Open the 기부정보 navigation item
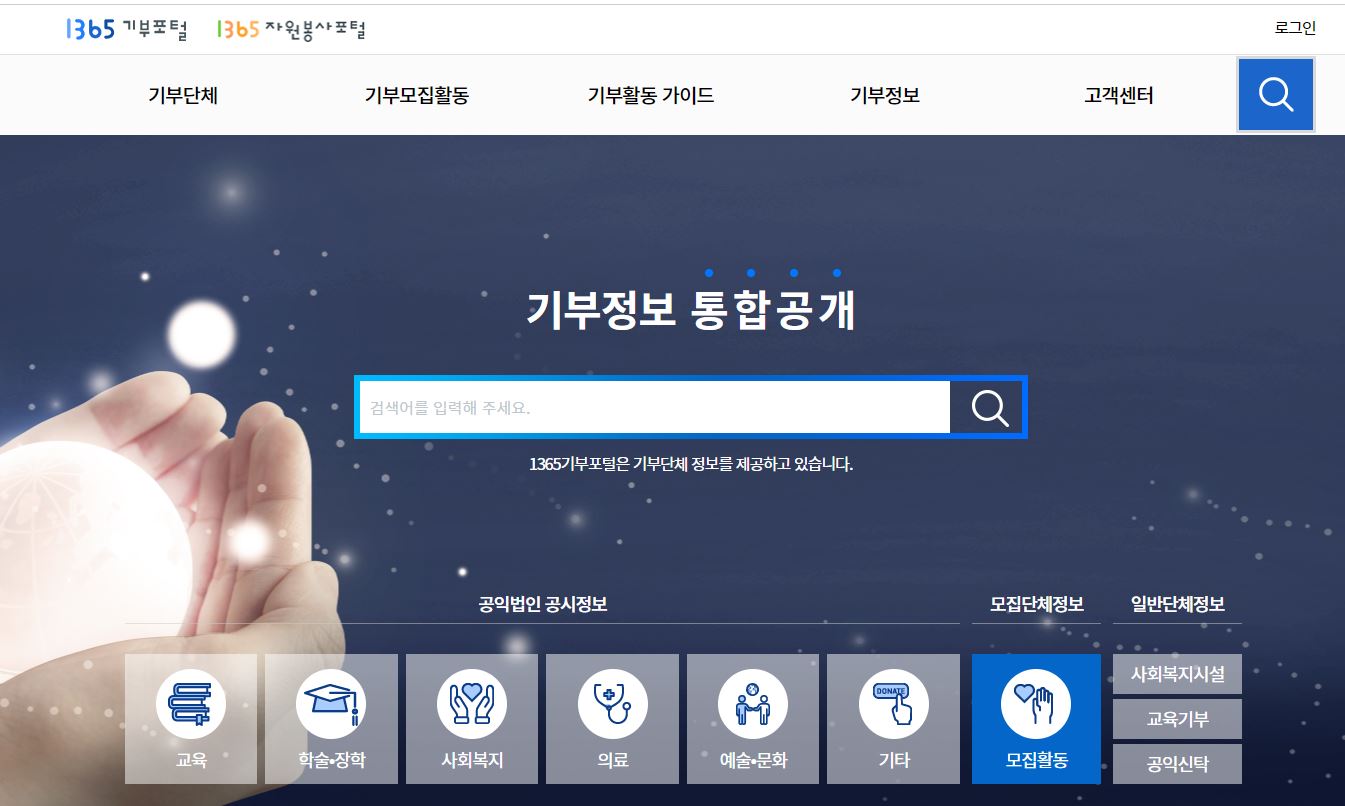Image resolution: width=1345 pixels, height=806 pixels. coord(885,96)
